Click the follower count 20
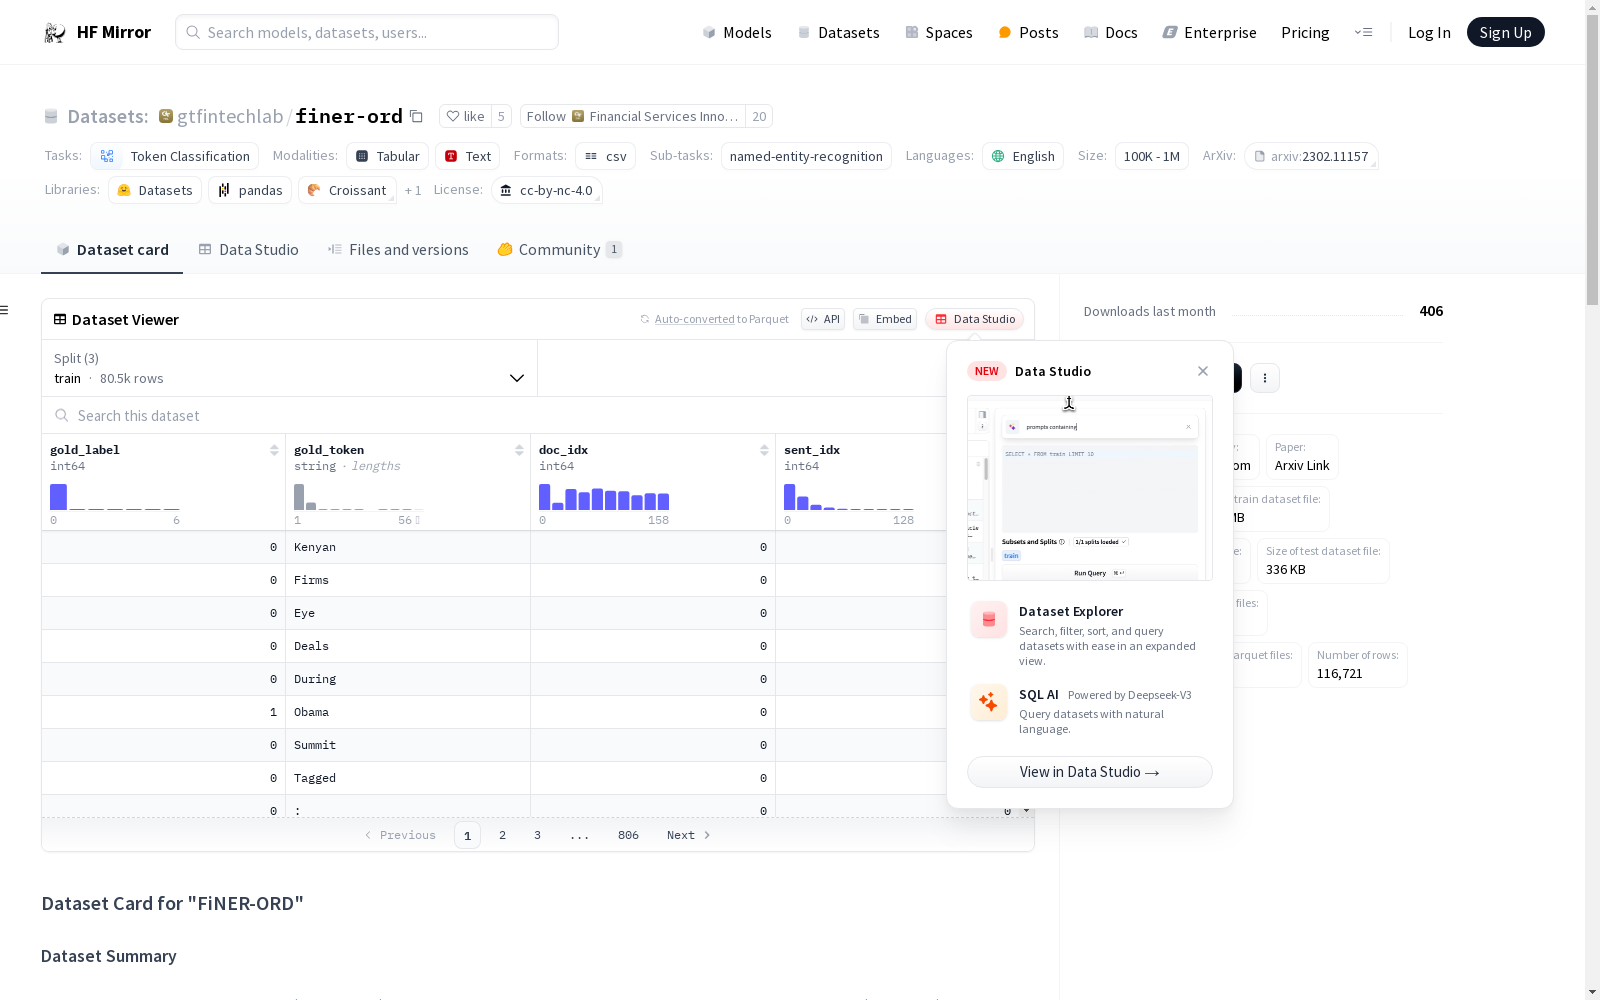1600x1000 pixels. 759,117
